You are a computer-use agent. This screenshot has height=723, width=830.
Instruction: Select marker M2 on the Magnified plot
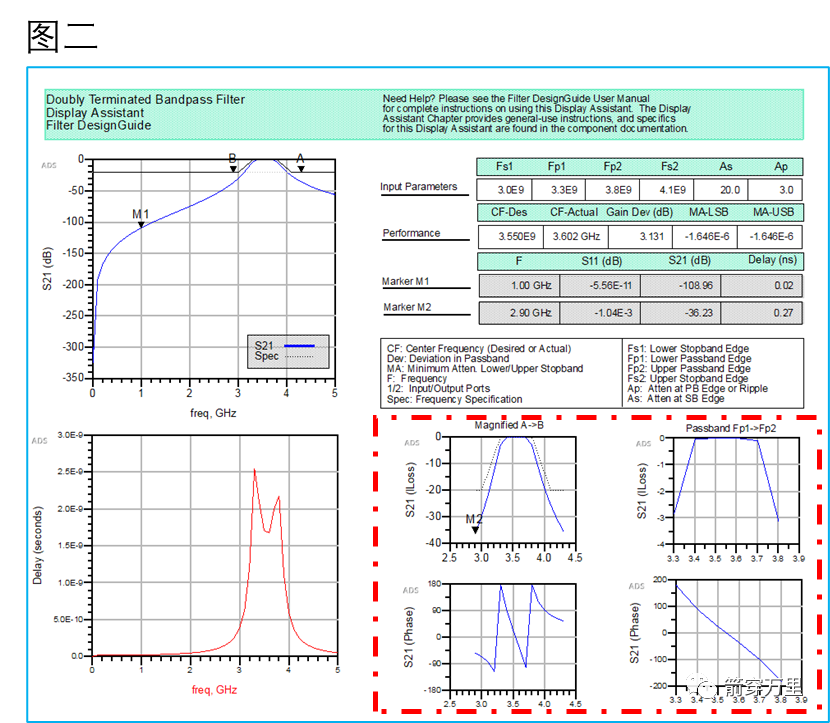click(x=475, y=530)
